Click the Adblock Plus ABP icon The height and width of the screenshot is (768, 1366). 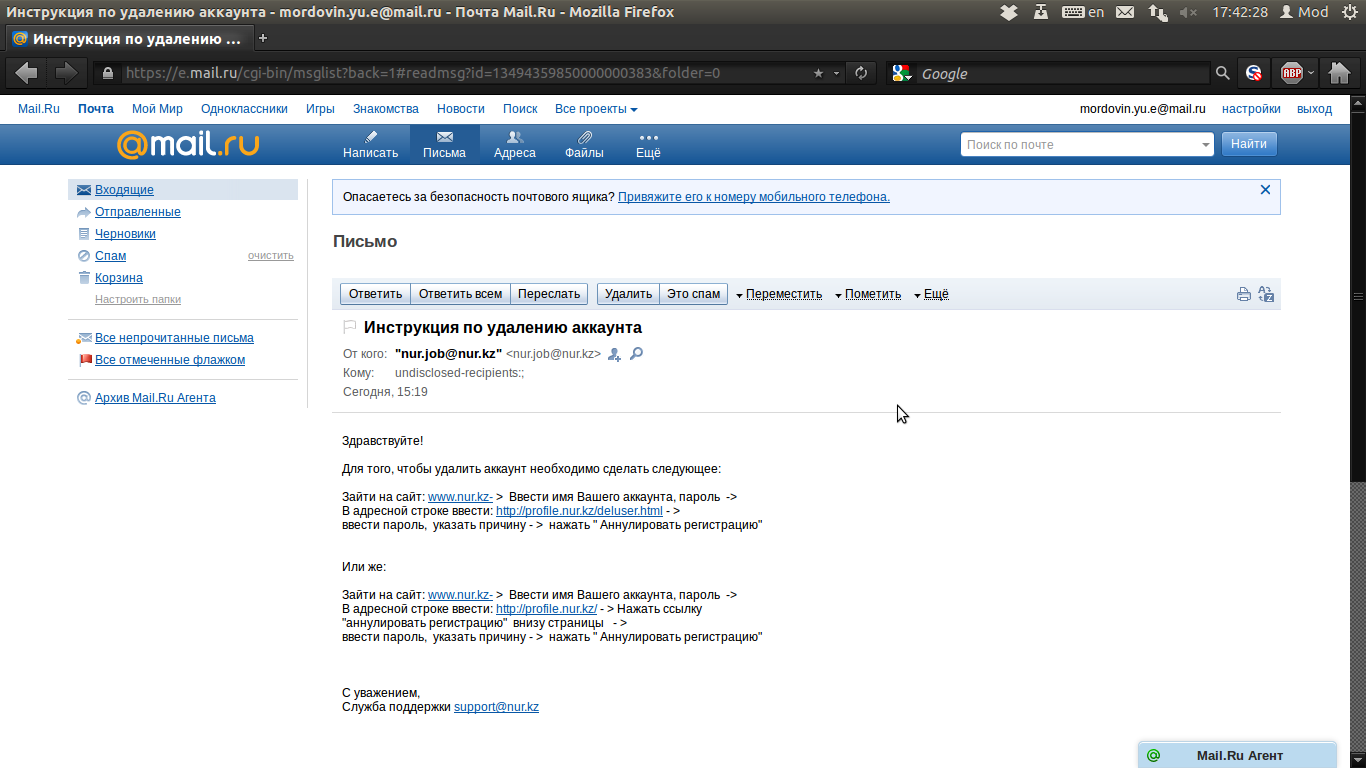point(1292,73)
